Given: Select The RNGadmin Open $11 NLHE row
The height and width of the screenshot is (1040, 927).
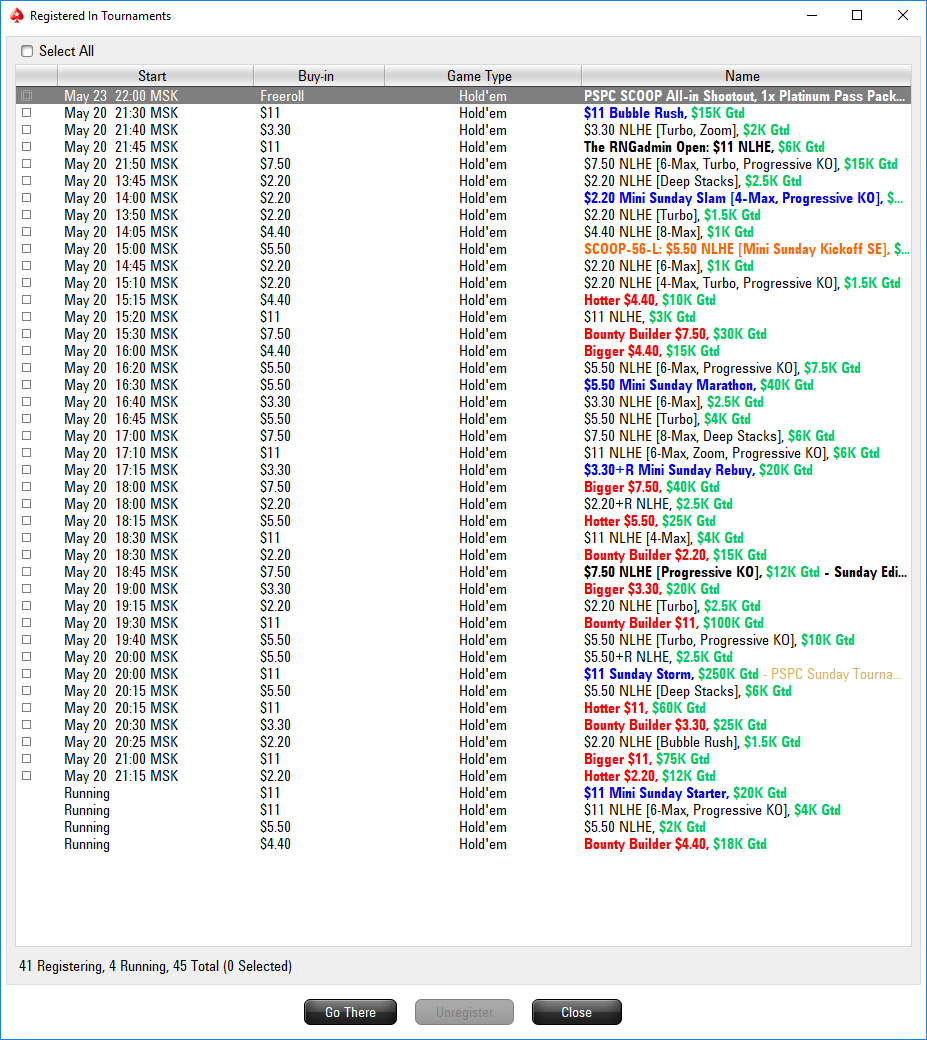Looking at the screenshot, I should point(464,147).
